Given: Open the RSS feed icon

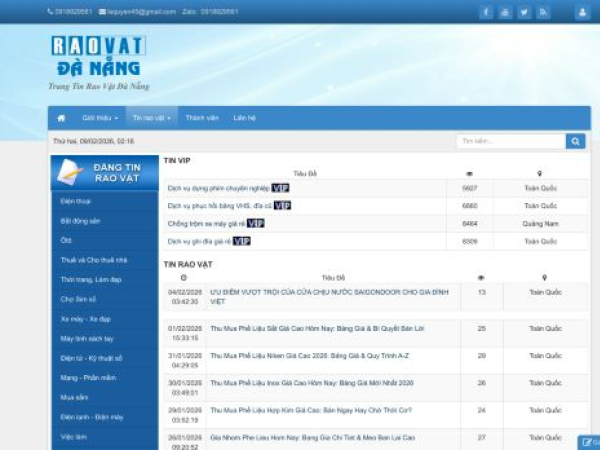Looking at the screenshot, I should click(x=543, y=12).
